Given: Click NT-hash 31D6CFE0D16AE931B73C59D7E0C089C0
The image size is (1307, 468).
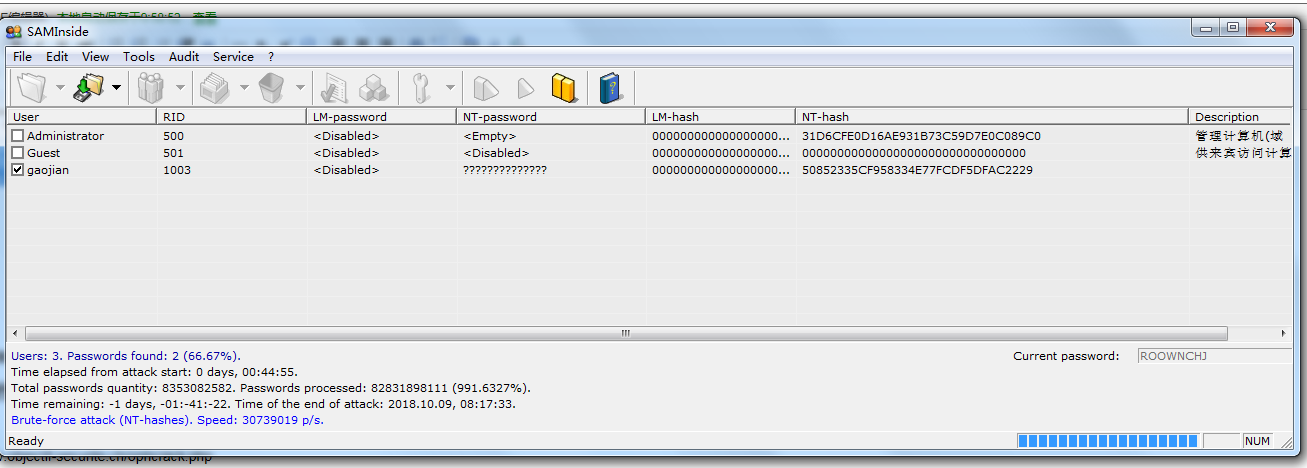Looking at the screenshot, I should coord(921,136).
